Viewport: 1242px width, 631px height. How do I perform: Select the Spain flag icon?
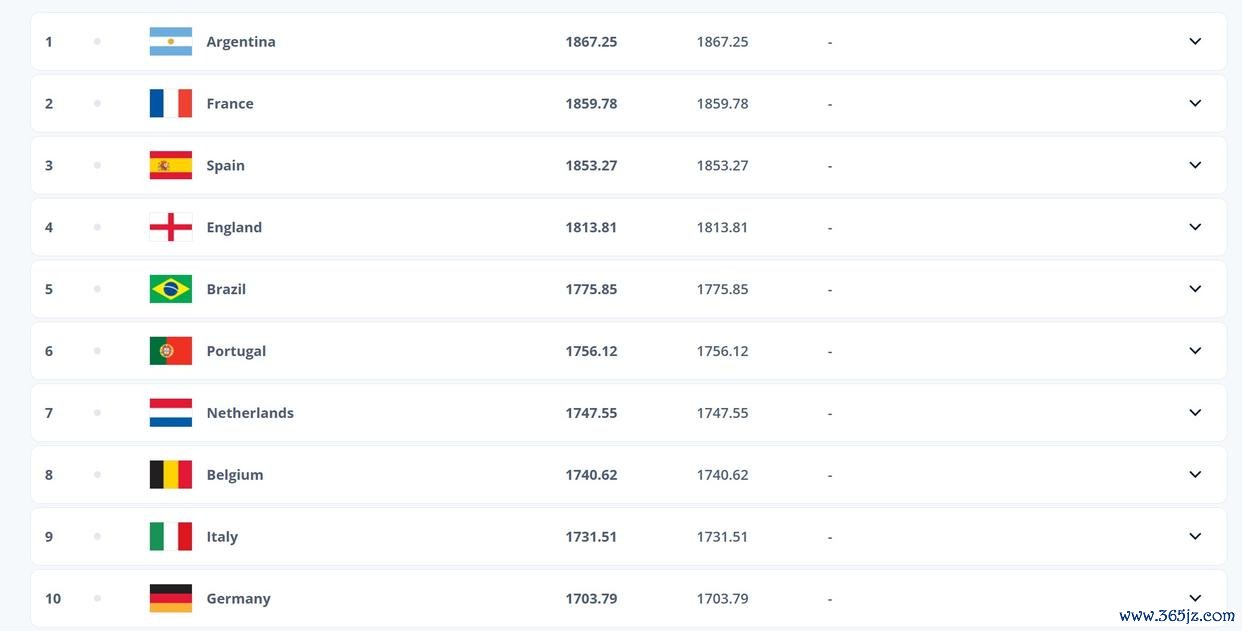[x=170, y=165]
